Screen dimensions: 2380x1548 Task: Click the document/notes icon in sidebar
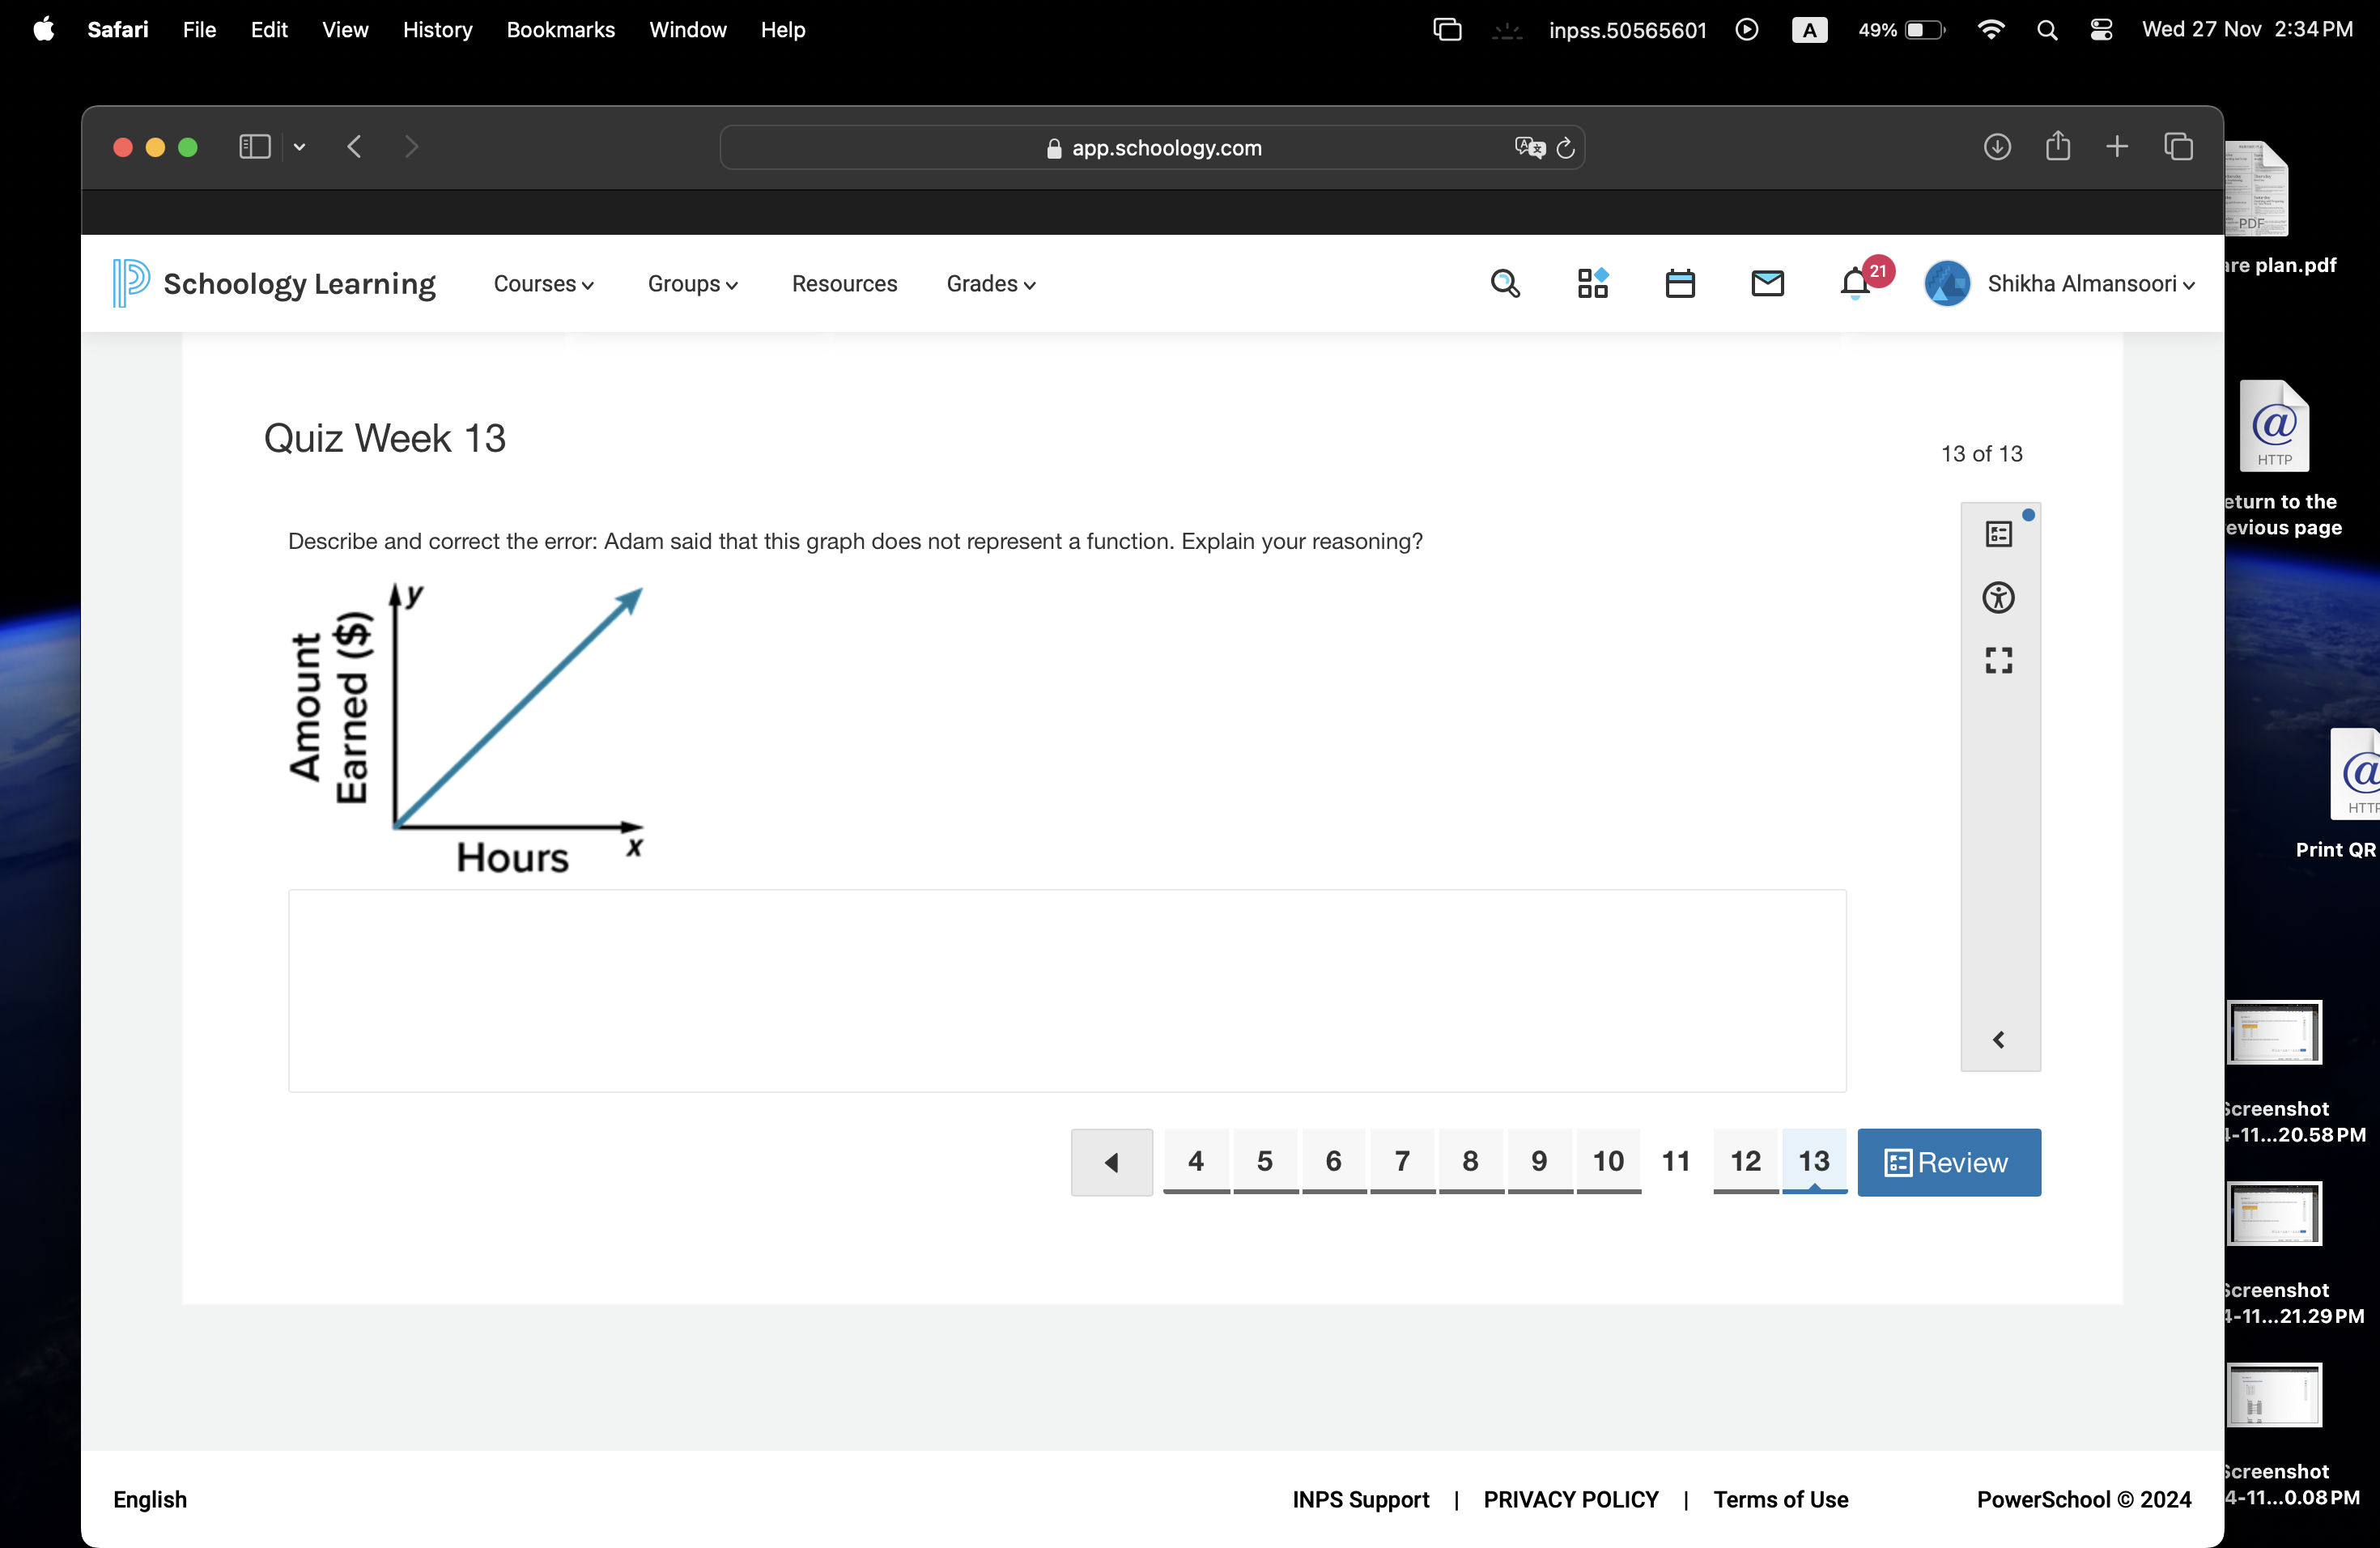click(x=1999, y=534)
